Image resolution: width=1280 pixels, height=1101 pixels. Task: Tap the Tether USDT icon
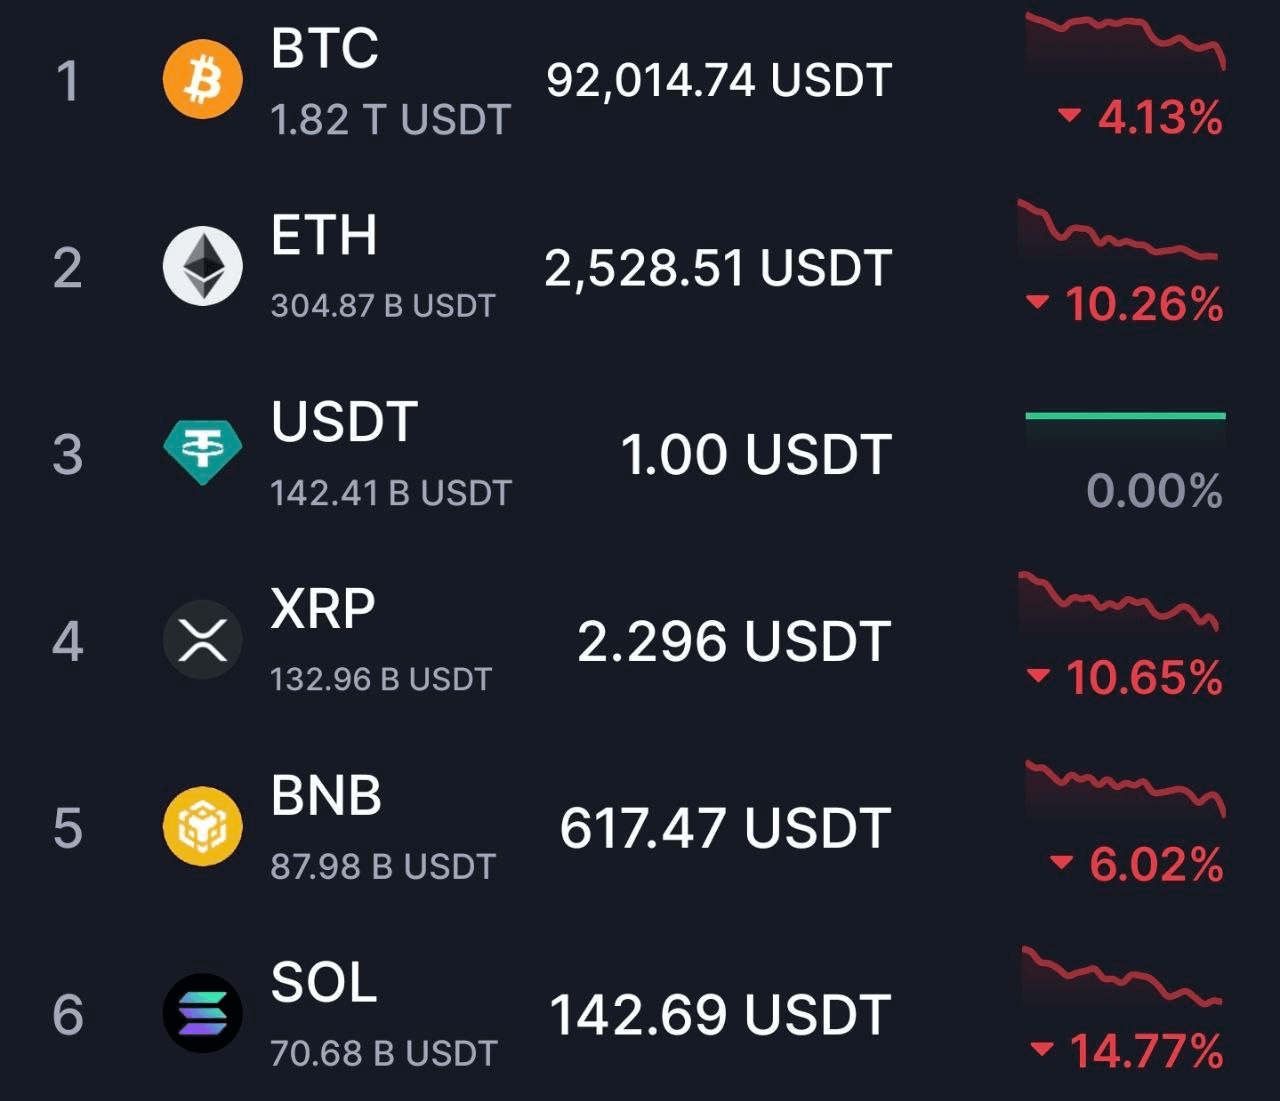pos(203,452)
